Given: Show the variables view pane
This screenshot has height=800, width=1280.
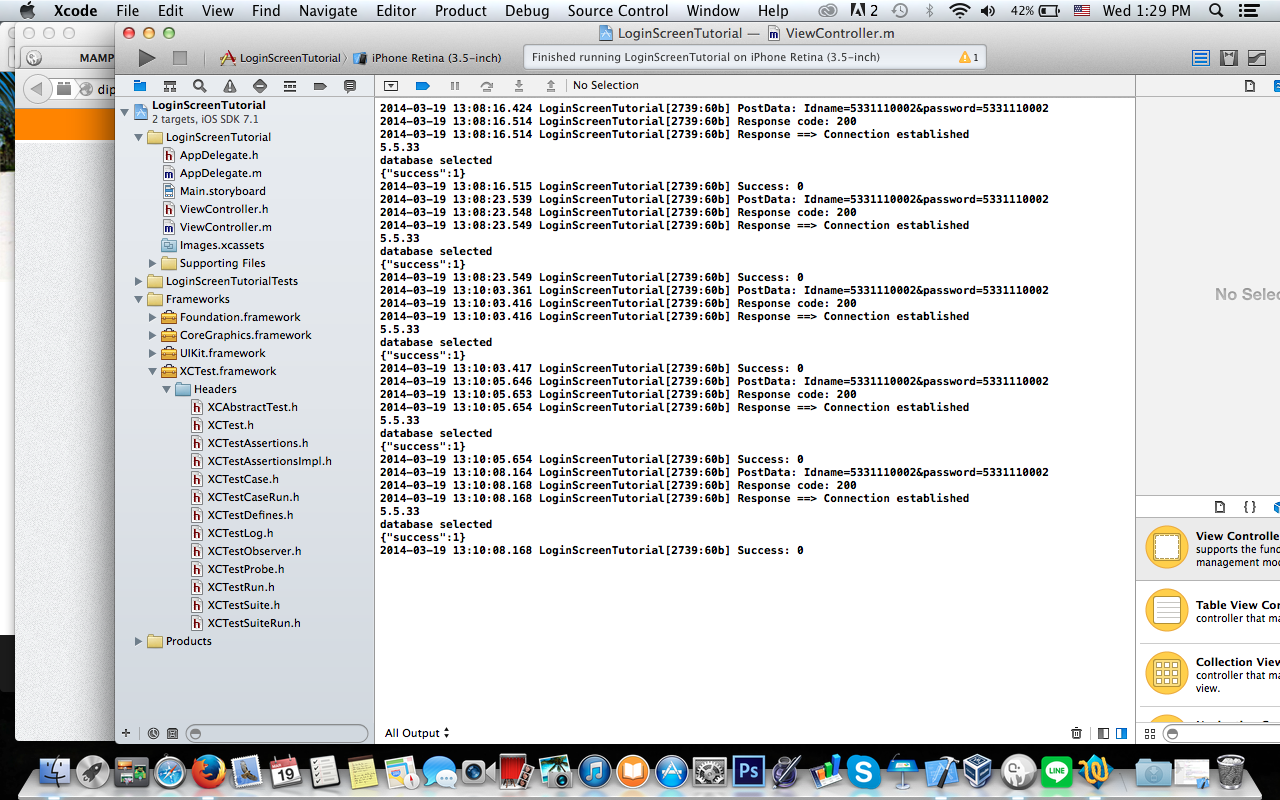Looking at the screenshot, I should (x=1104, y=733).
